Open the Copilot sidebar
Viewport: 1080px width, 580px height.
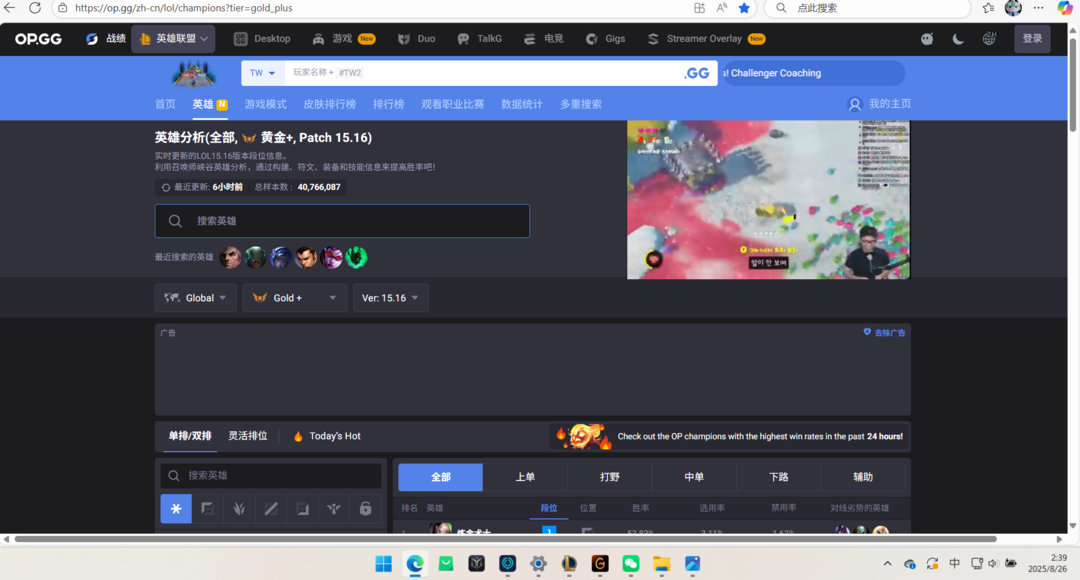pyautogui.click(x=1065, y=8)
